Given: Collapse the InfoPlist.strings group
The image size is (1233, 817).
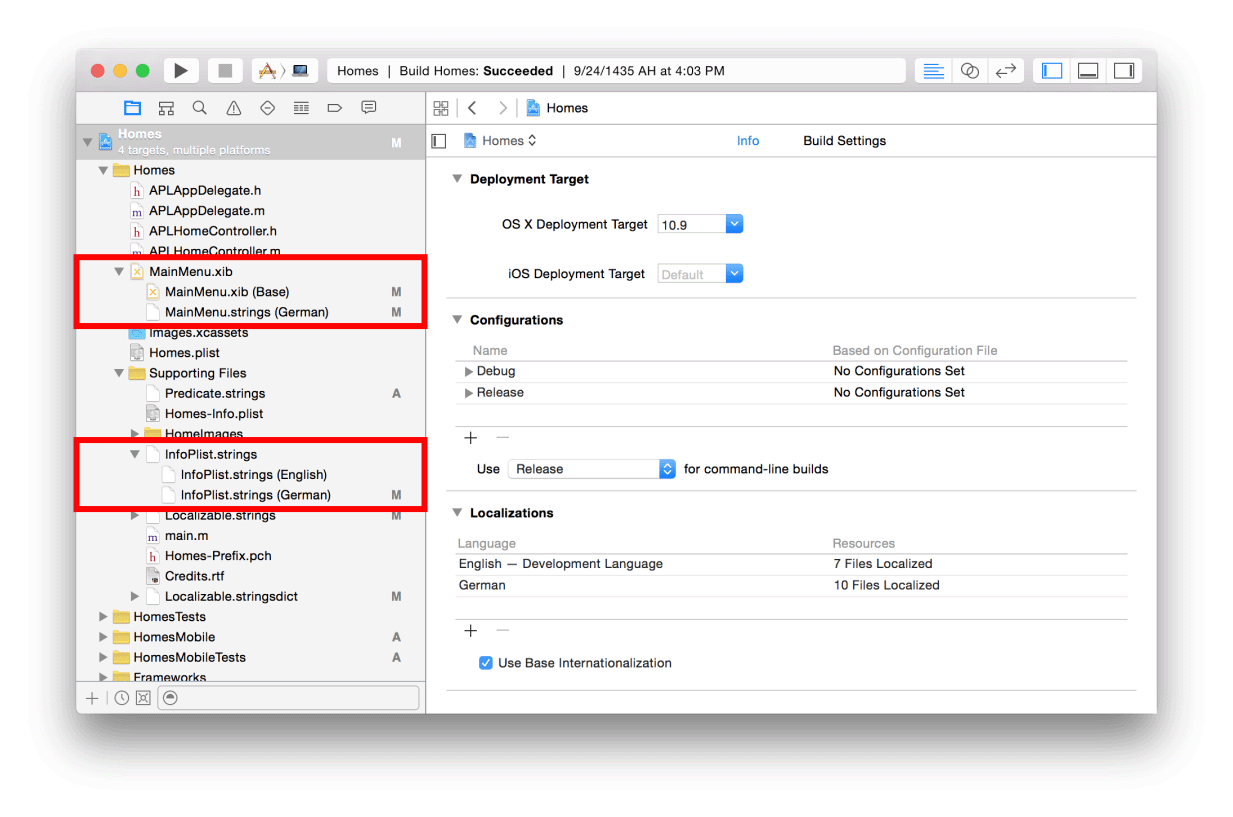Looking at the screenshot, I should (135, 455).
